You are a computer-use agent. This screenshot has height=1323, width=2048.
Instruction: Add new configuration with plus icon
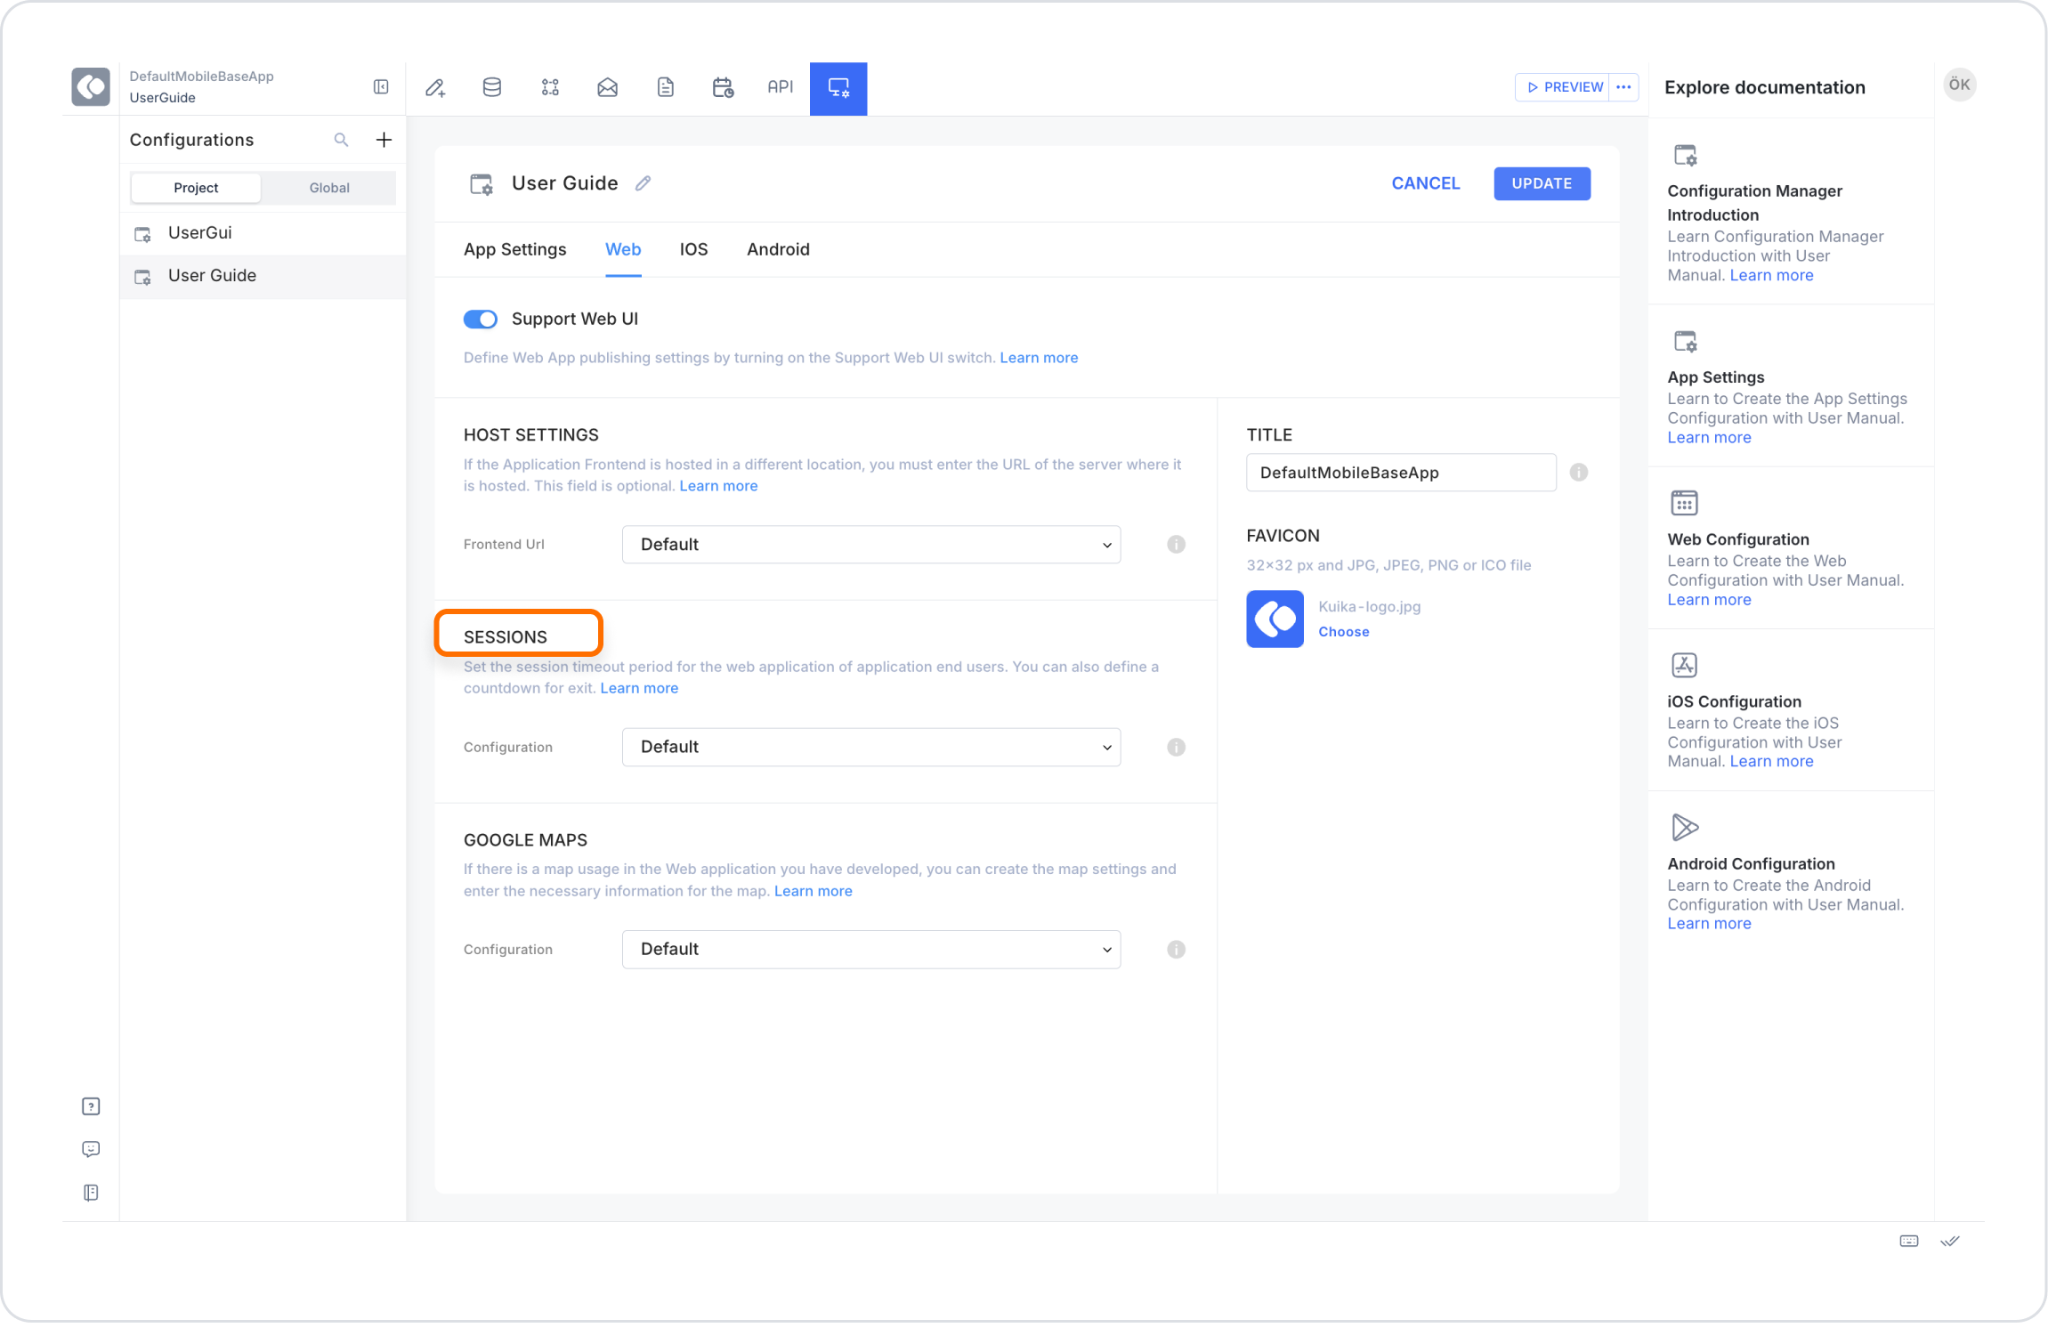pyautogui.click(x=384, y=140)
